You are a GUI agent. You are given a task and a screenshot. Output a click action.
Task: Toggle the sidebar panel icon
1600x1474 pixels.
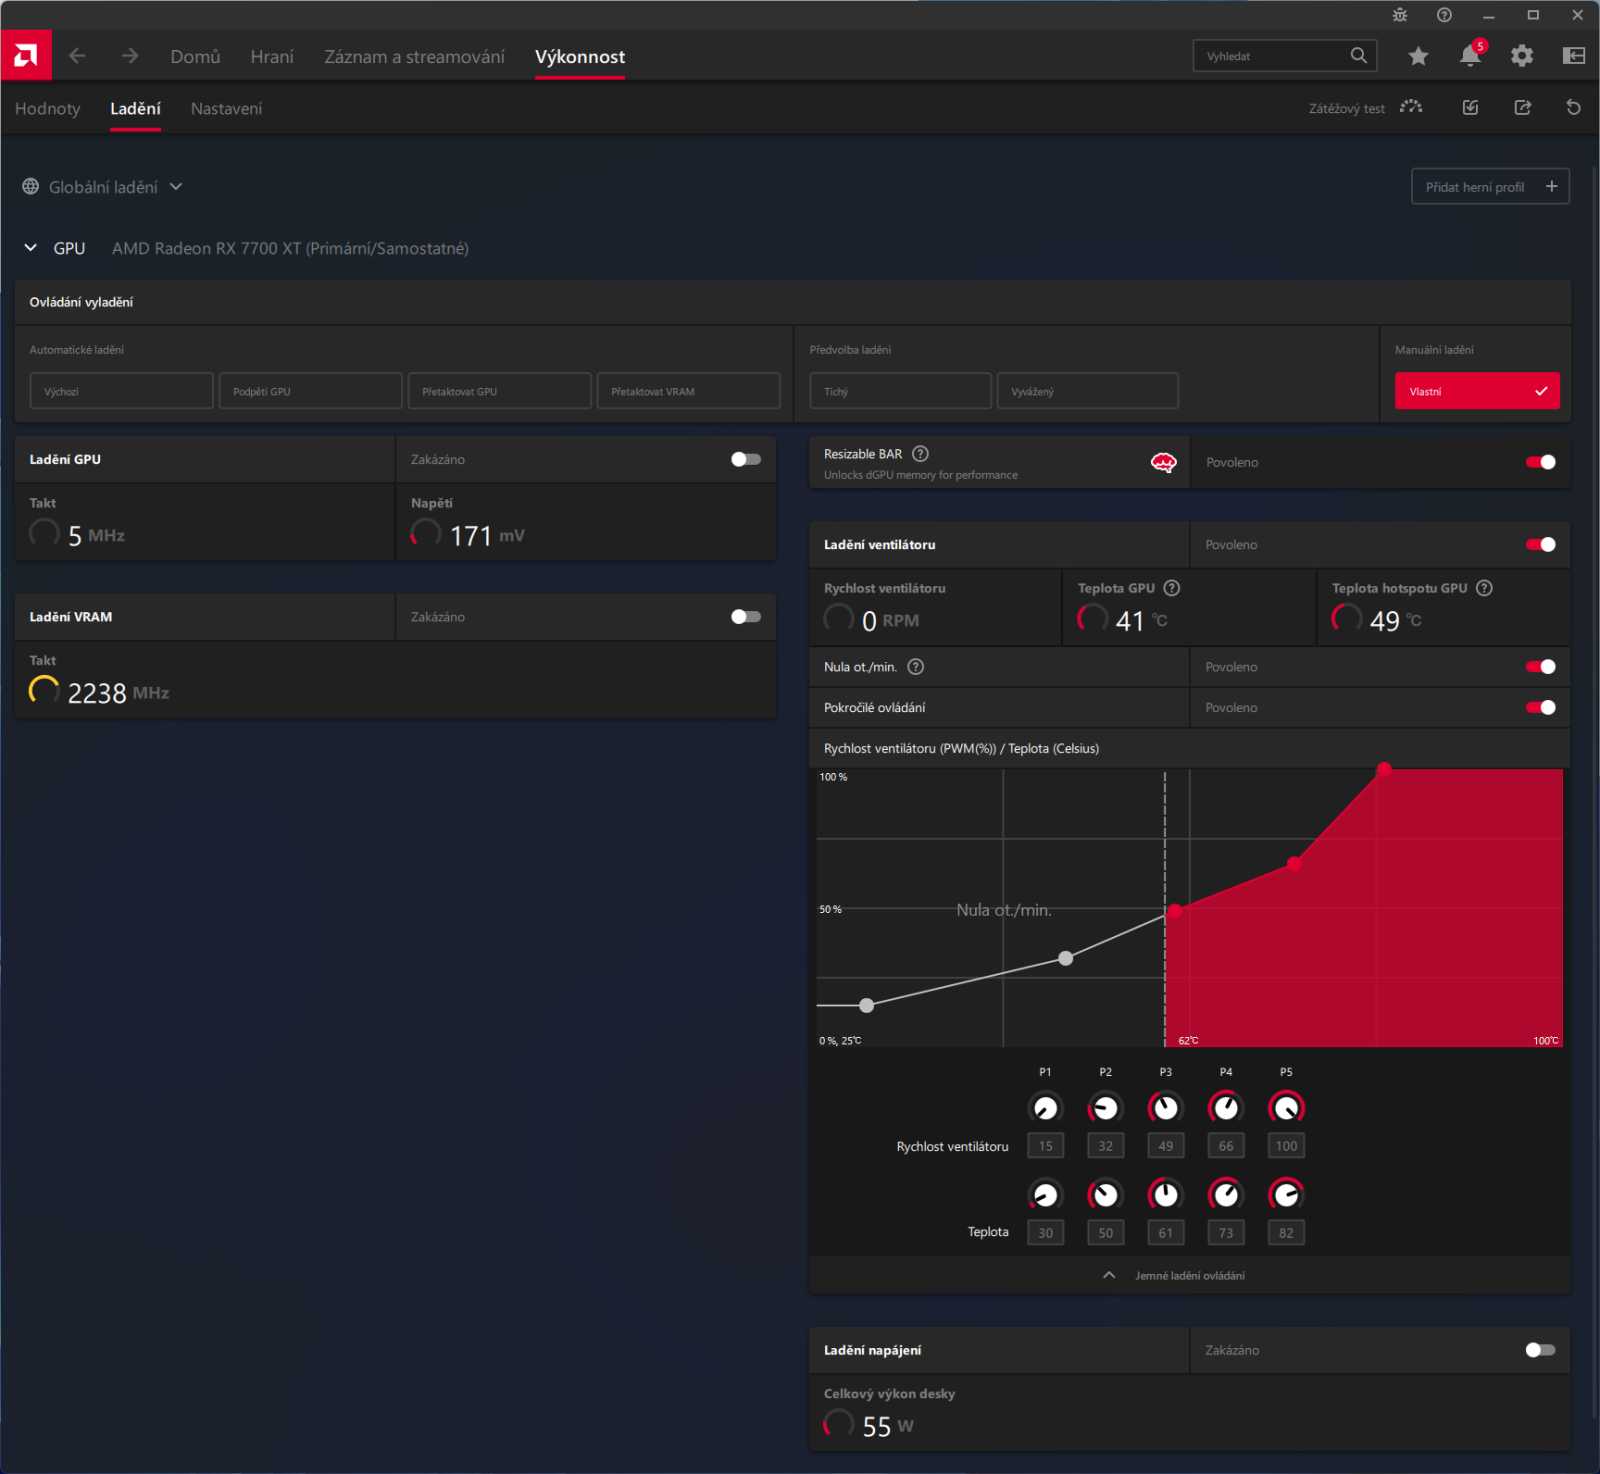coord(1574,56)
